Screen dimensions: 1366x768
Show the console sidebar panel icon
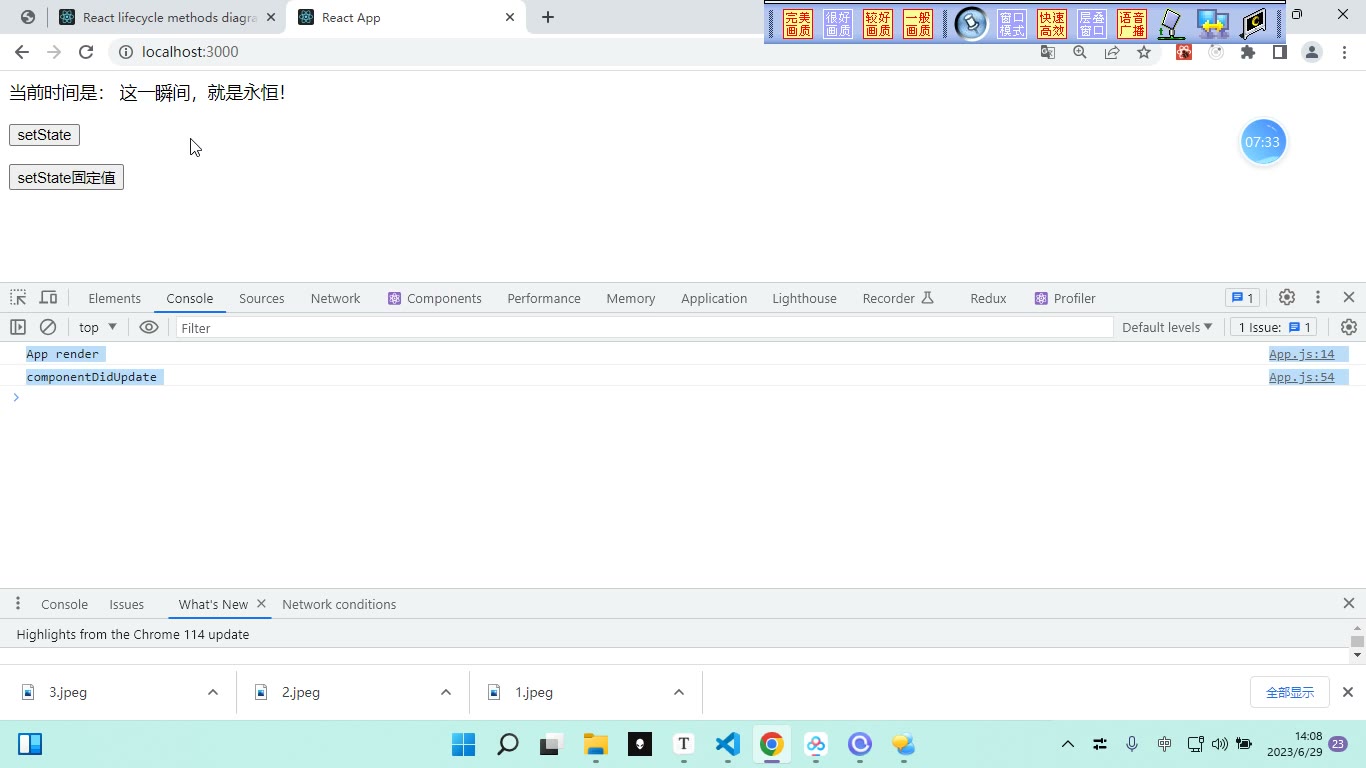point(17,327)
